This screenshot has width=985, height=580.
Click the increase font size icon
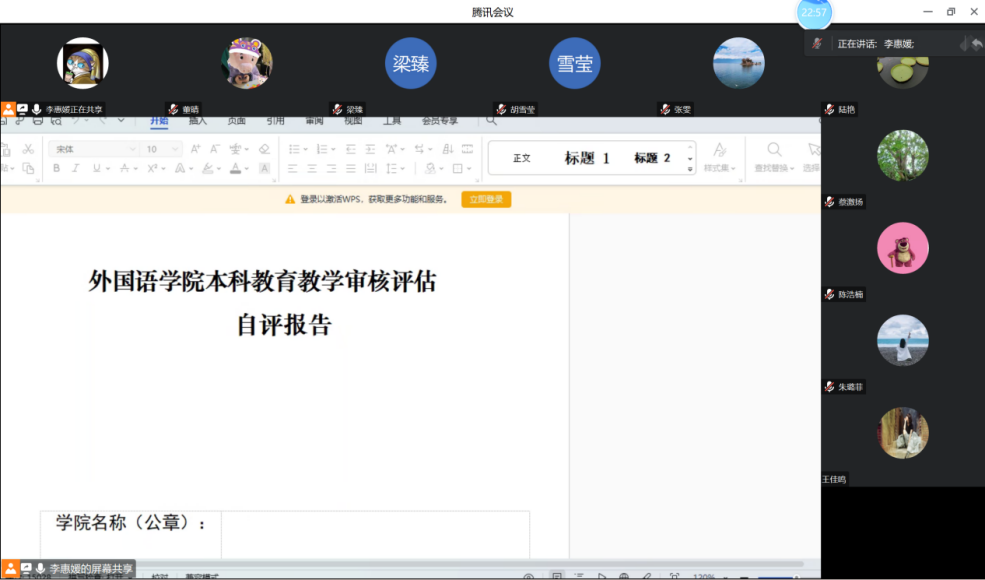[x=196, y=149]
